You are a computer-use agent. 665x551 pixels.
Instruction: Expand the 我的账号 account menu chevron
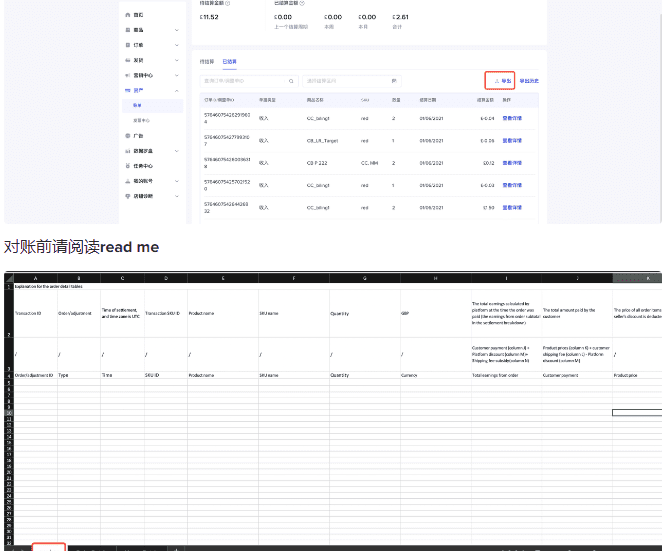point(177,181)
